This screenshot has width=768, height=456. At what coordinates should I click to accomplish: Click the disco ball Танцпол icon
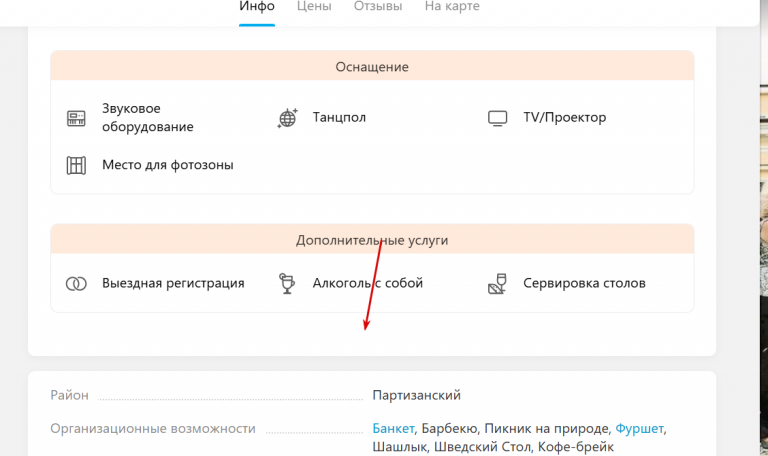point(288,118)
